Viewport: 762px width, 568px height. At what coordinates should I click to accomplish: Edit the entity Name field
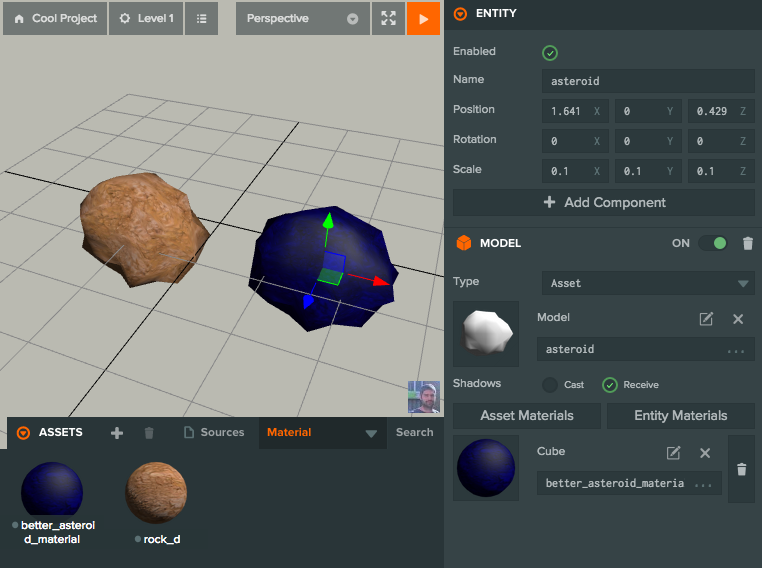648,81
